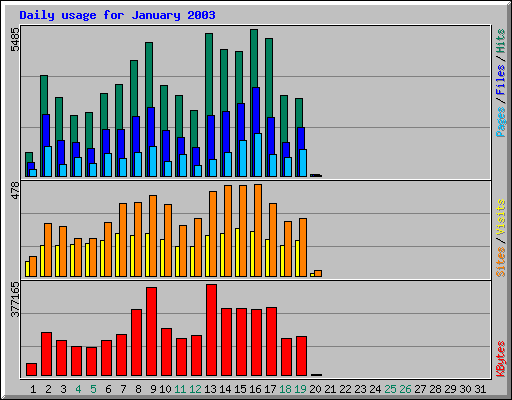Click the Sites legend label

tap(501, 262)
